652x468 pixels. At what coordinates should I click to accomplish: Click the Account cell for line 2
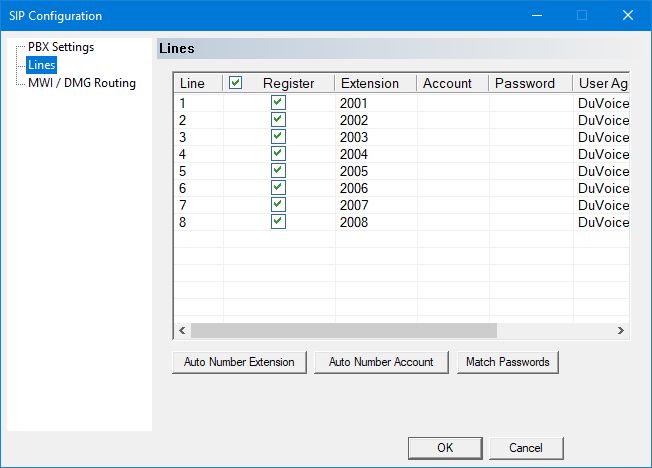(x=452, y=120)
